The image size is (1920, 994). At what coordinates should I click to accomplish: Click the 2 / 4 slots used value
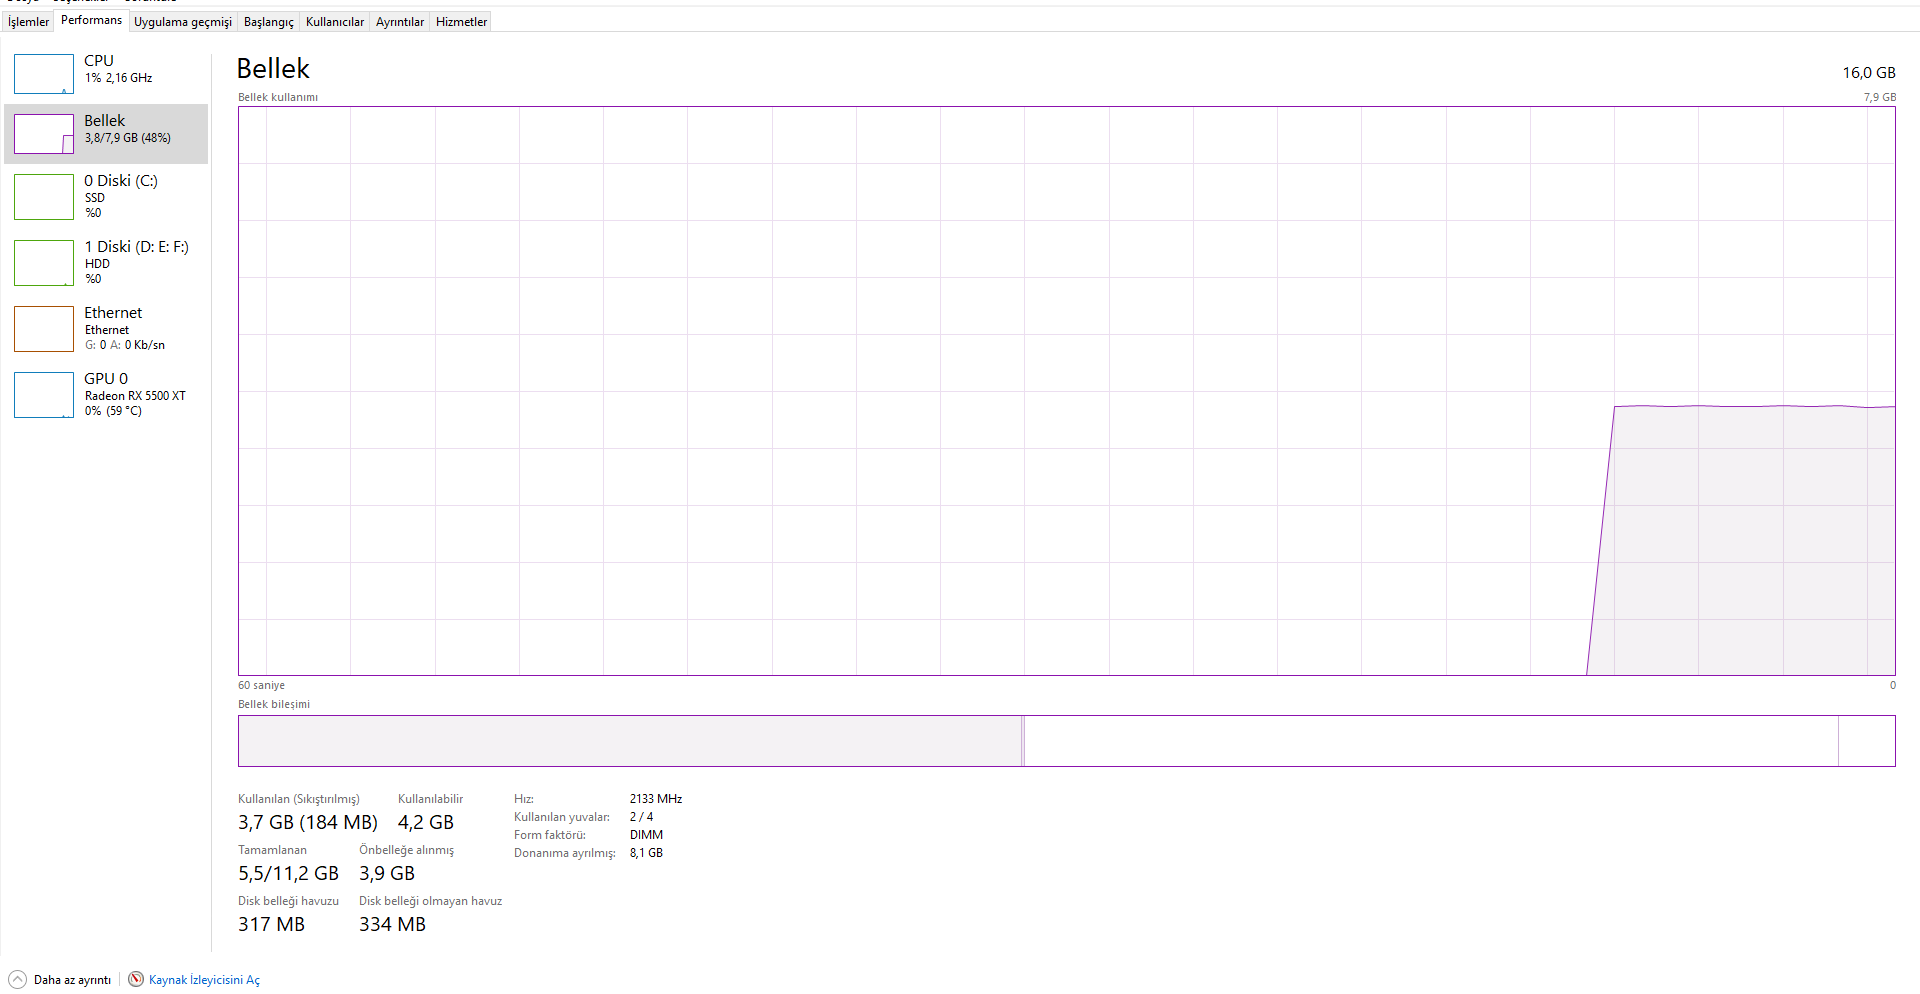tap(641, 817)
